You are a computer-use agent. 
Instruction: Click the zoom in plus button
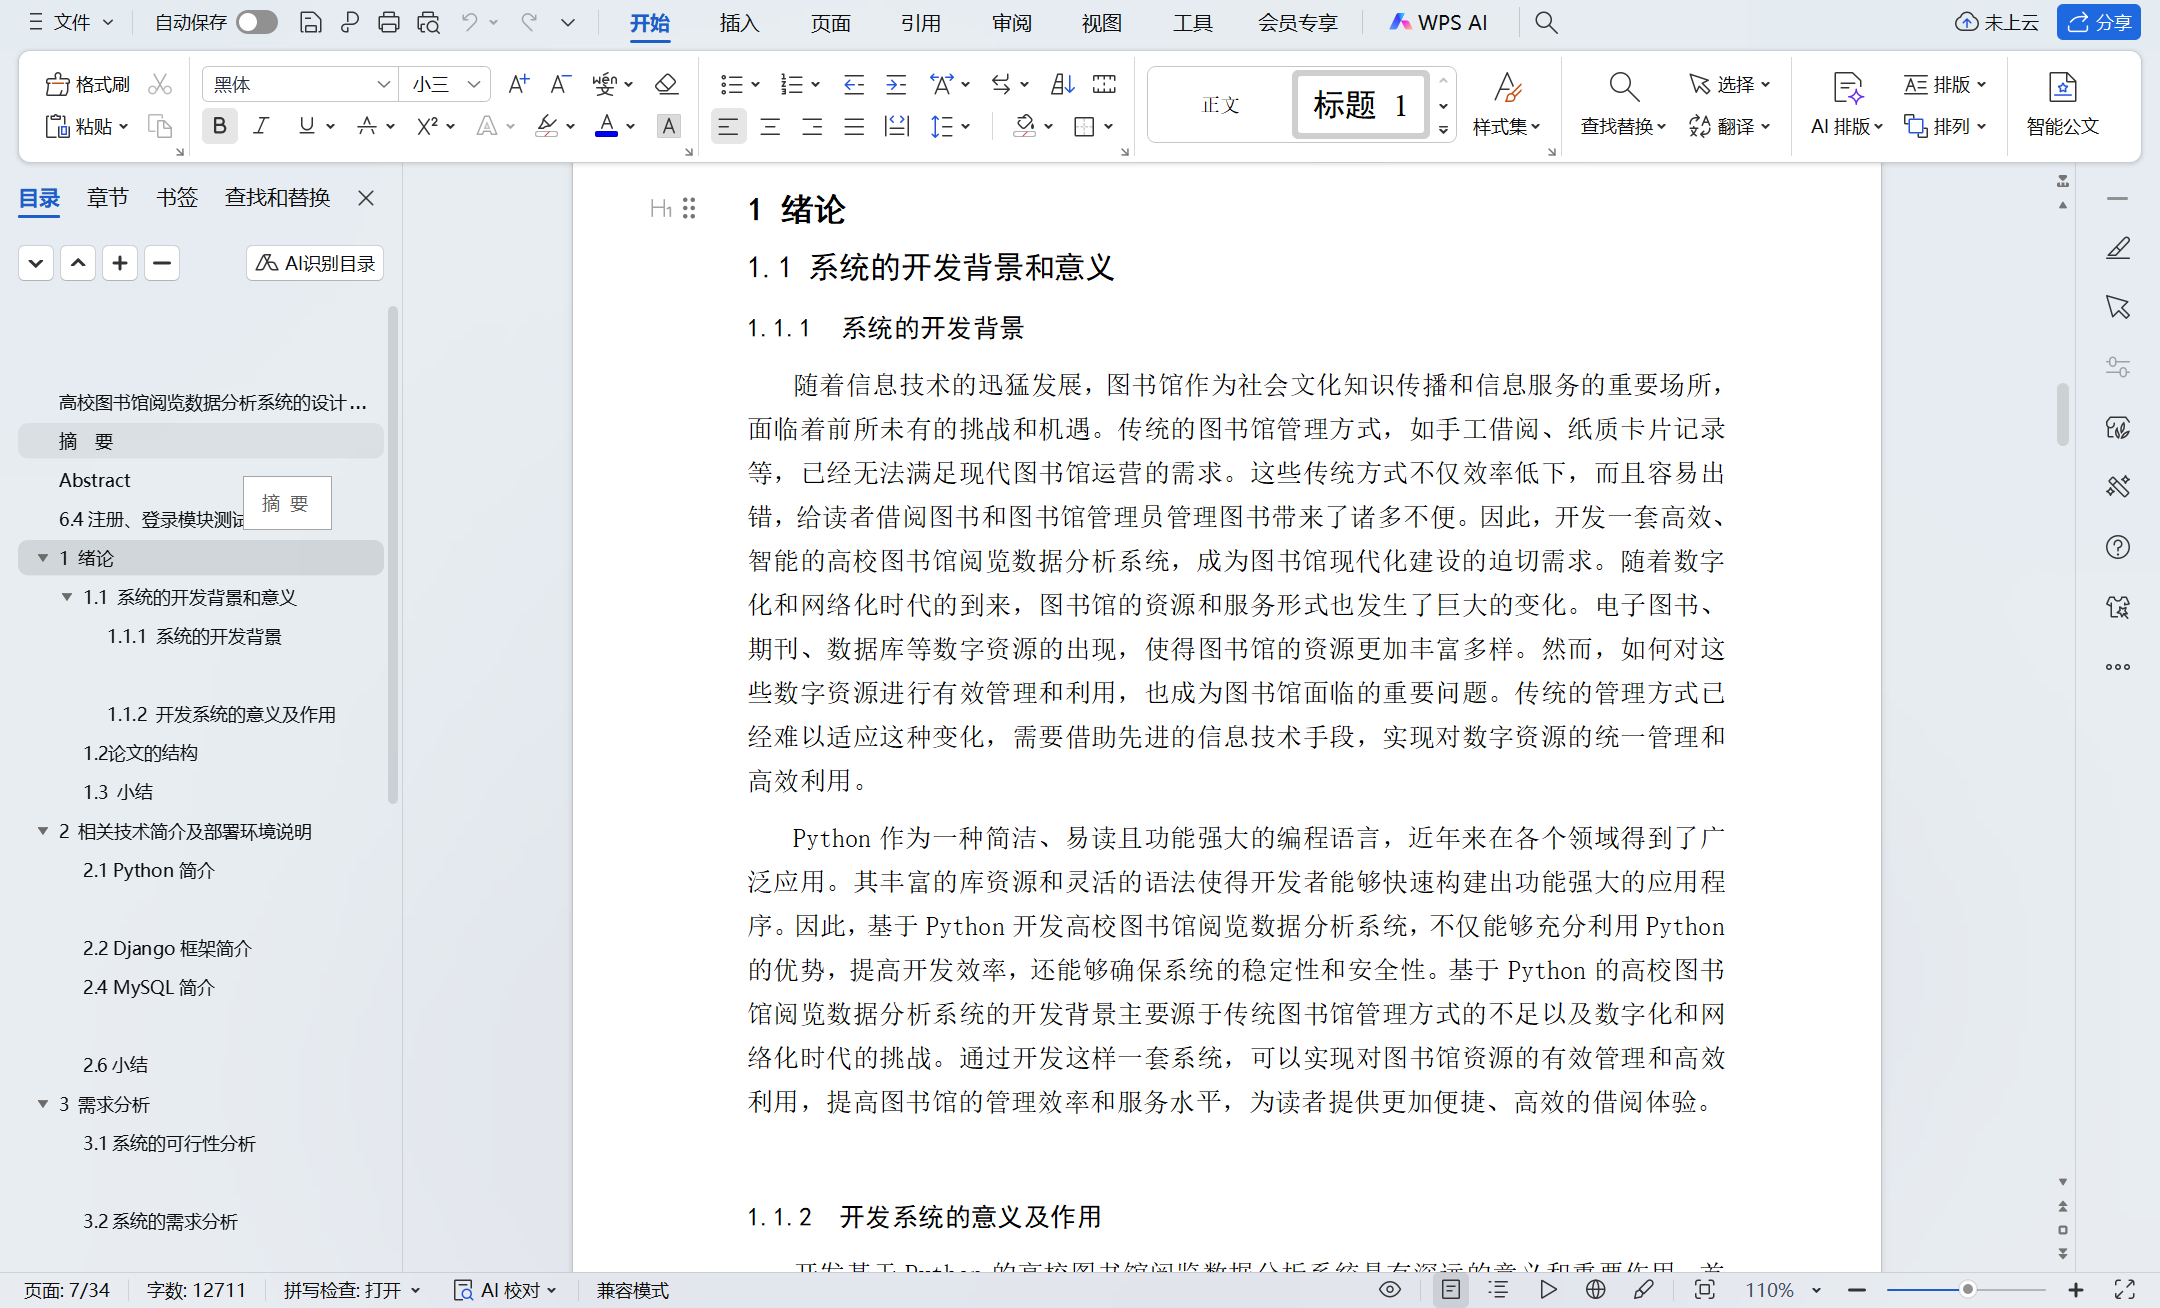click(2075, 1290)
